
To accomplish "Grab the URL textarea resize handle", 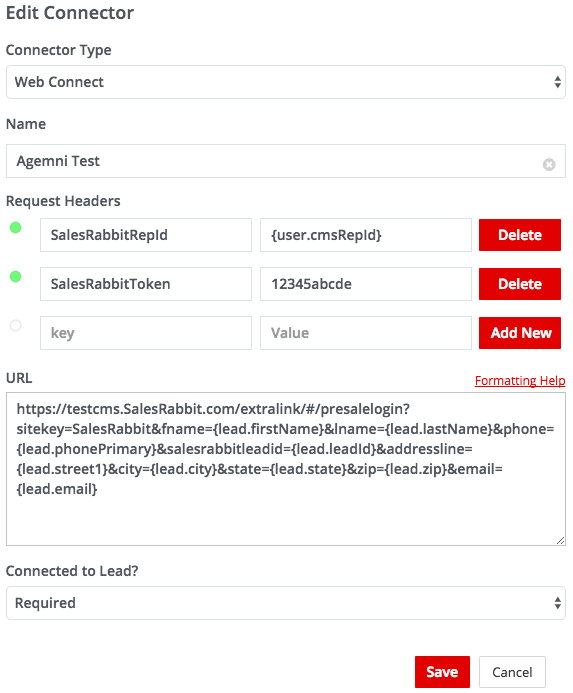I will (560, 541).
